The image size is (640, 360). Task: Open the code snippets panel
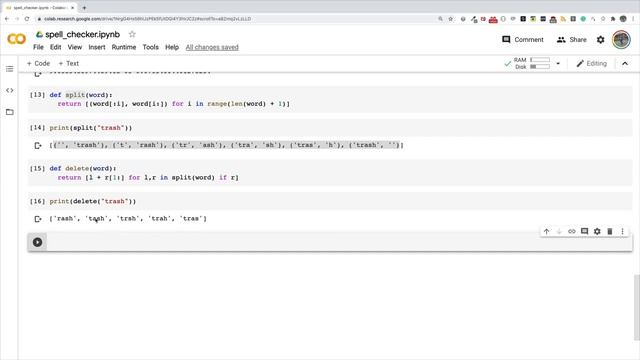9,90
